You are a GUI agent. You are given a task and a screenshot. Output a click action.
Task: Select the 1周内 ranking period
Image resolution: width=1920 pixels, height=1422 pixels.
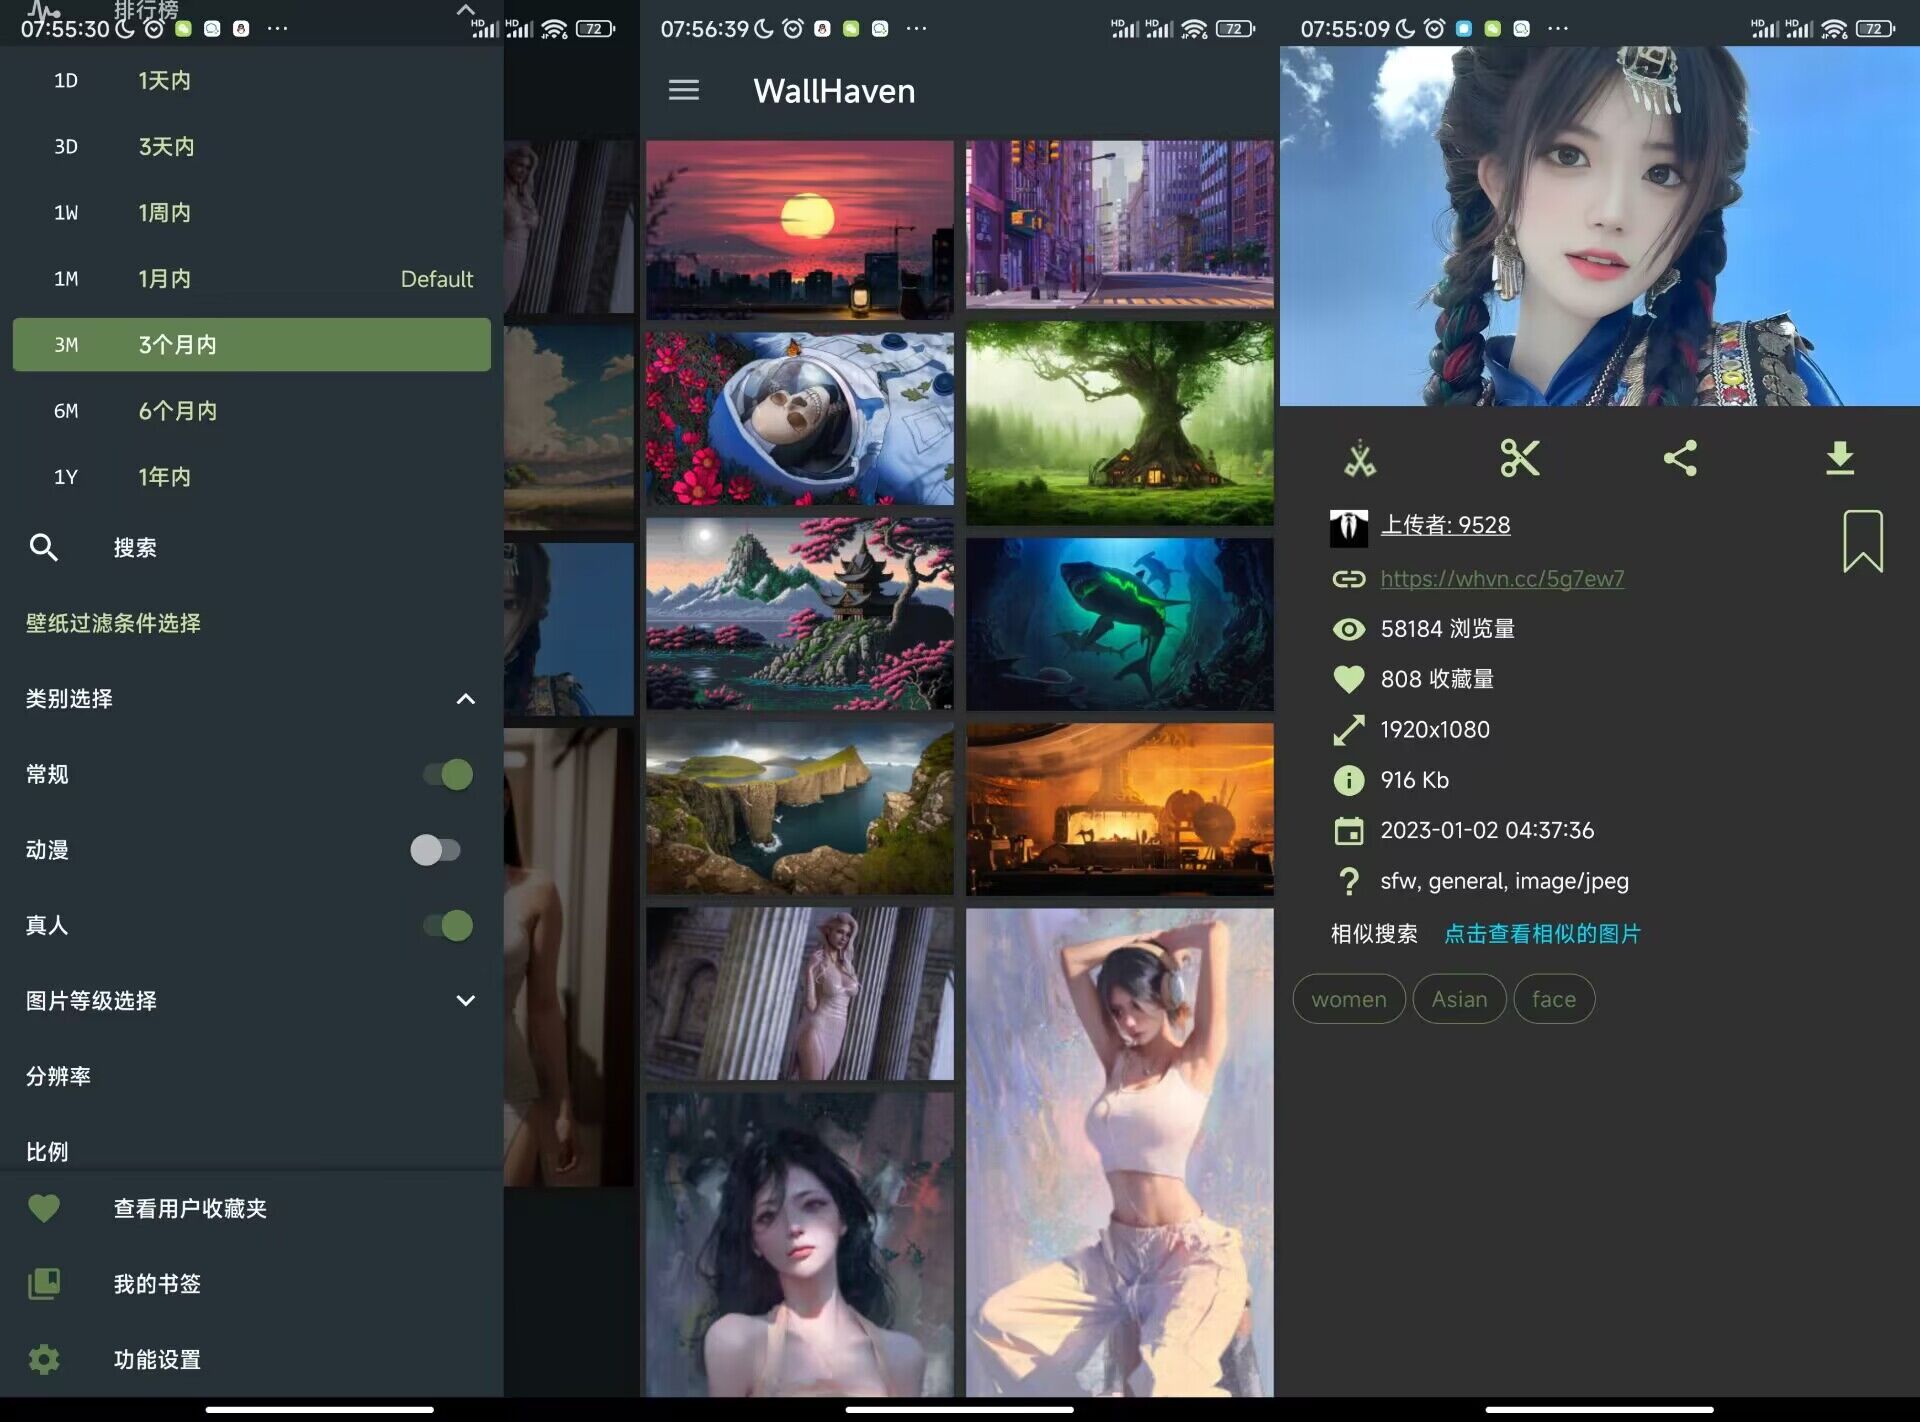(164, 212)
